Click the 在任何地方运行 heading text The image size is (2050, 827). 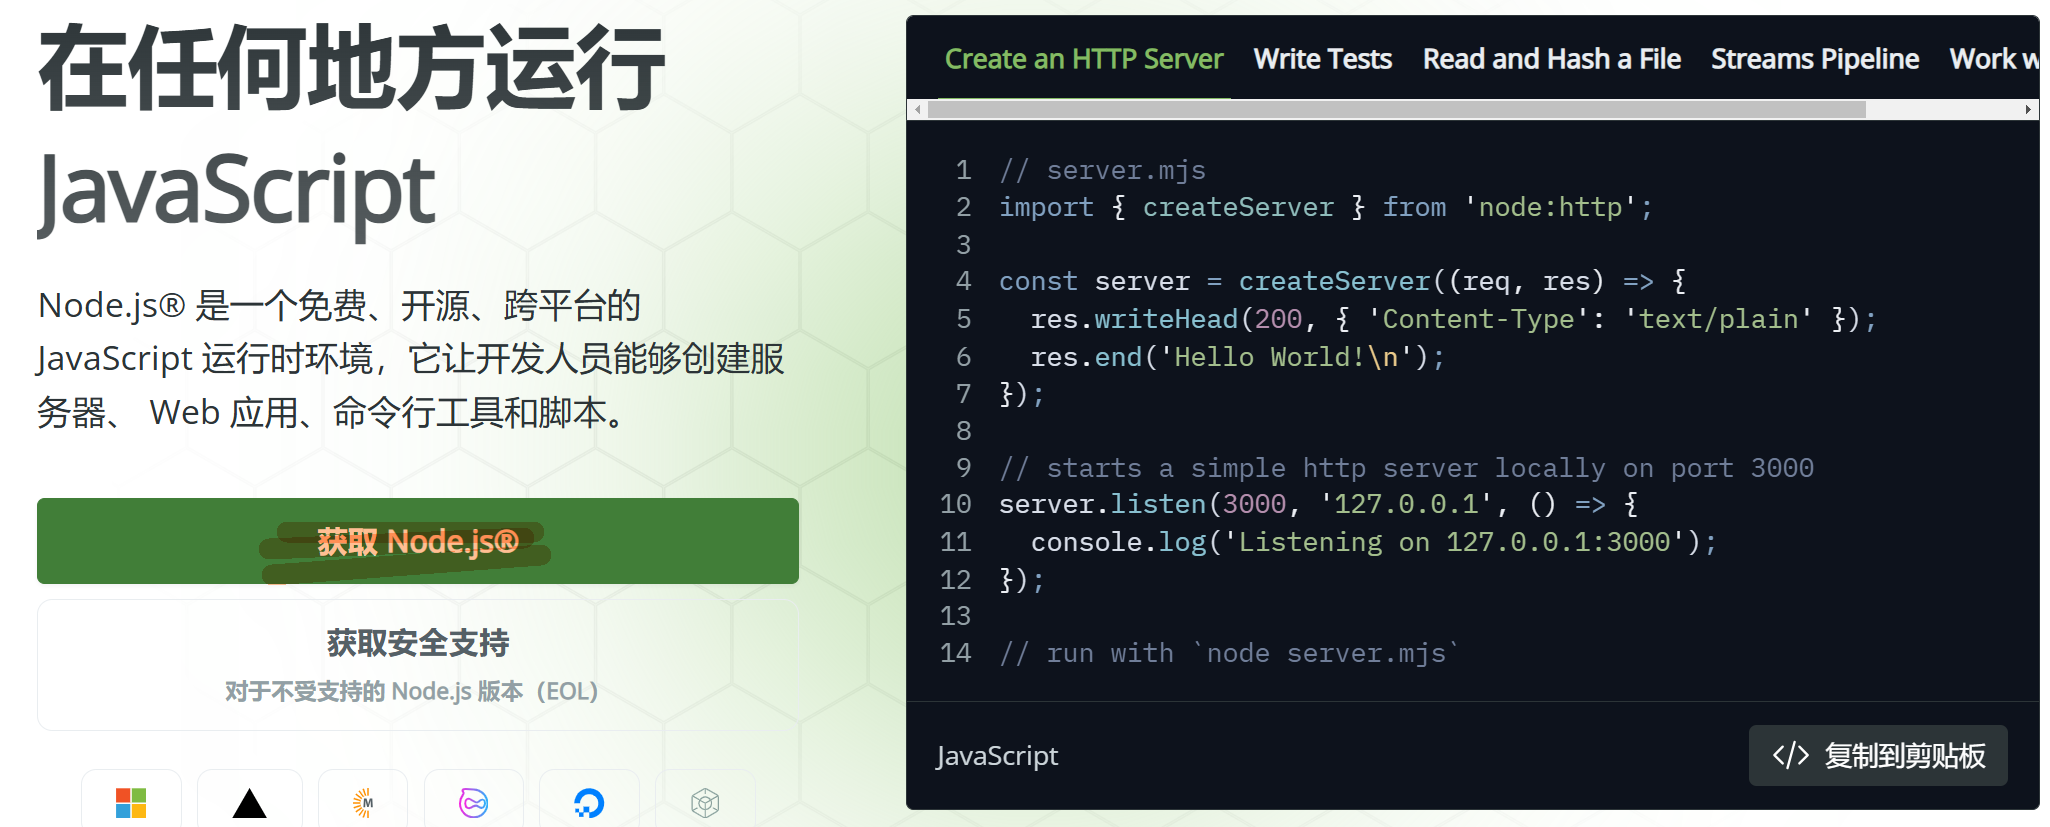(x=352, y=68)
